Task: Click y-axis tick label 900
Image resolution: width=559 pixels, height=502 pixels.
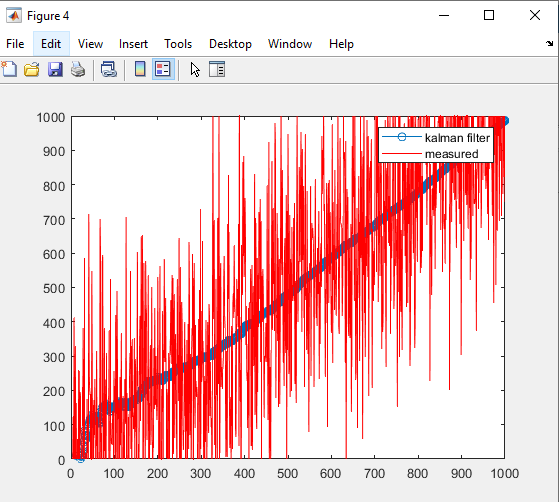Action: (x=54, y=152)
